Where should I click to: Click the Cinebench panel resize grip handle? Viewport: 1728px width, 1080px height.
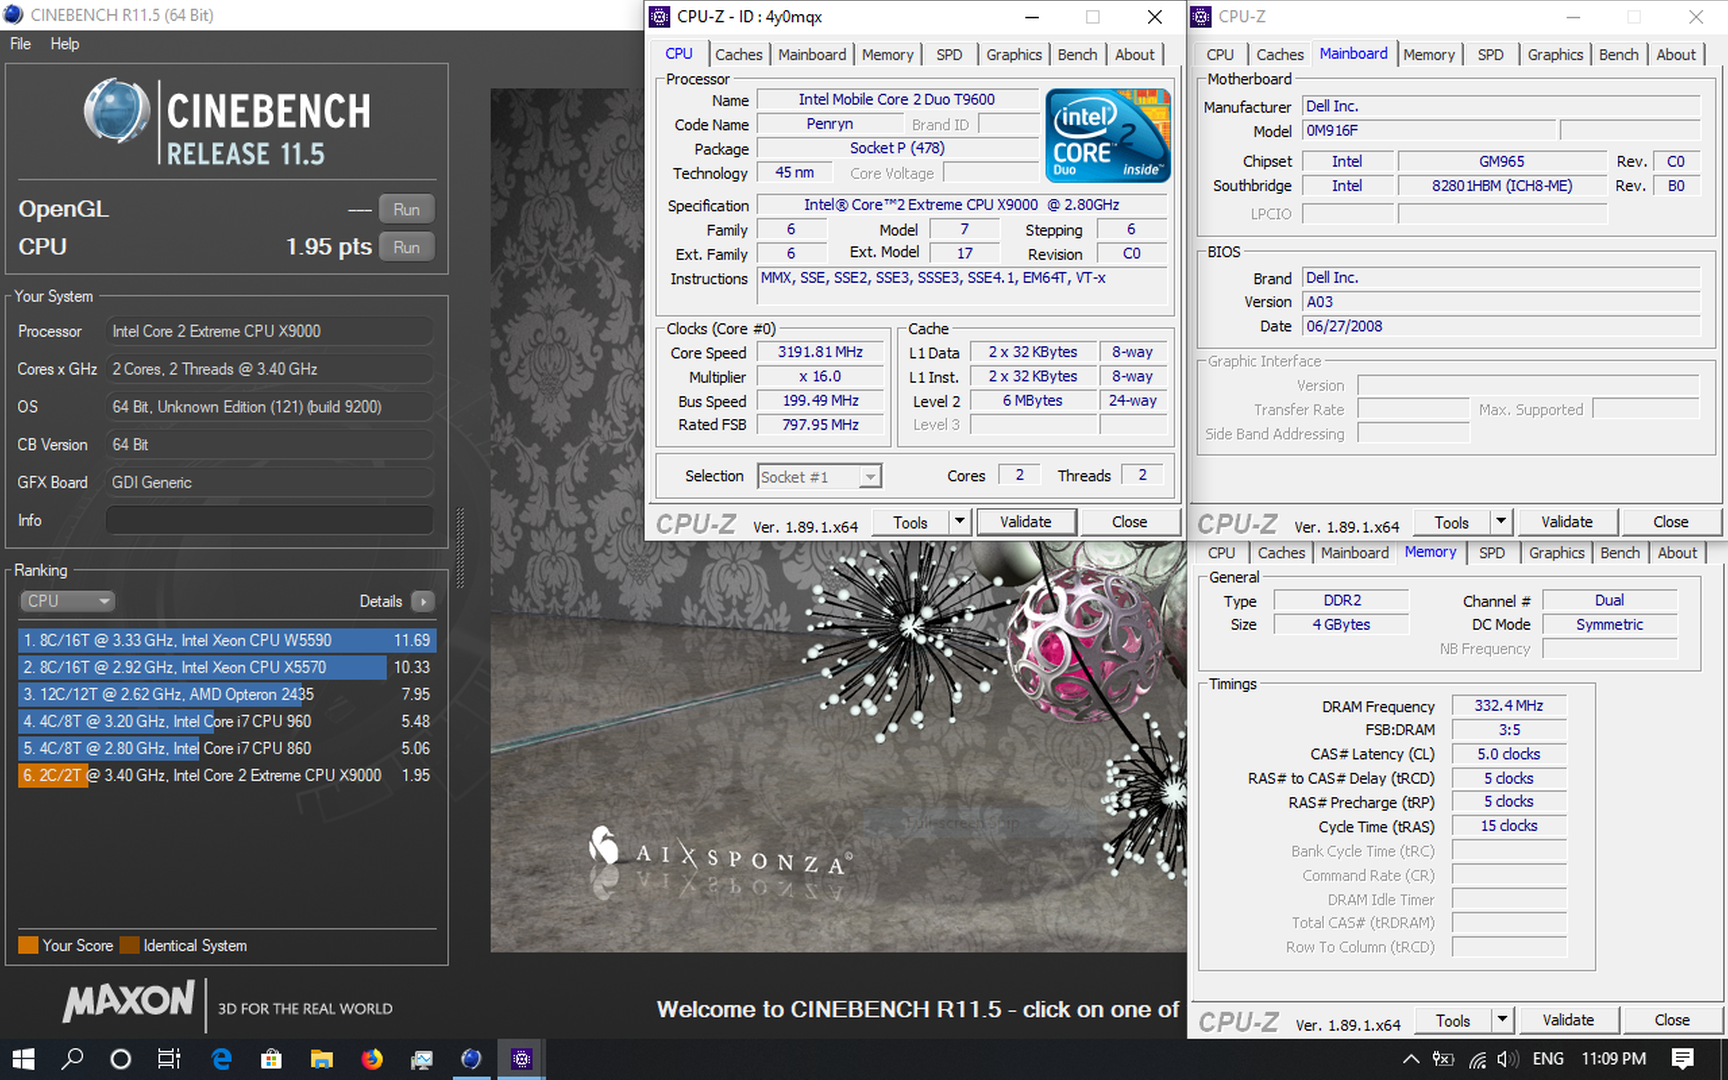pyautogui.click(x=460, y=547)
